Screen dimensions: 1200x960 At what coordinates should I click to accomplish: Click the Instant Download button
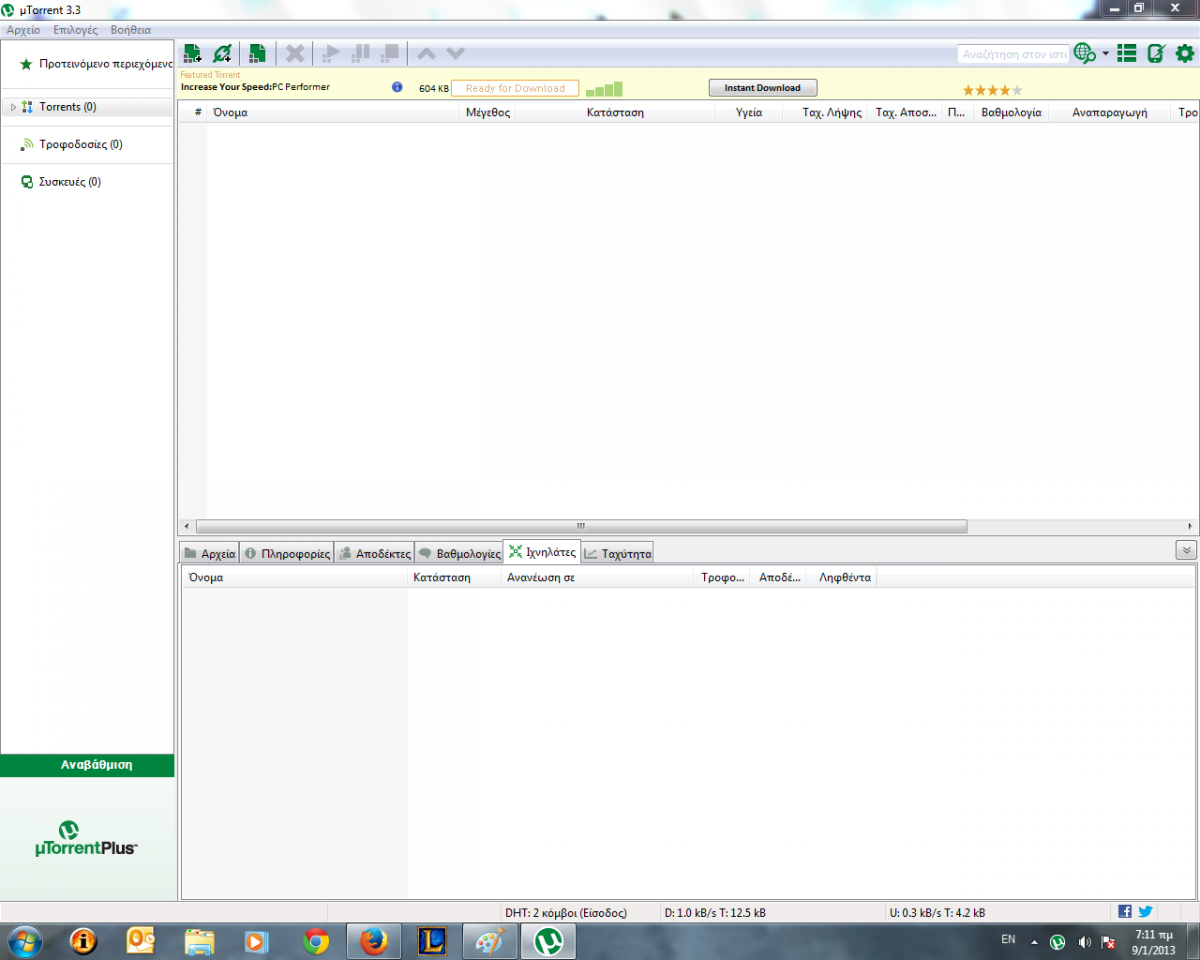click(x=763, y=88)
